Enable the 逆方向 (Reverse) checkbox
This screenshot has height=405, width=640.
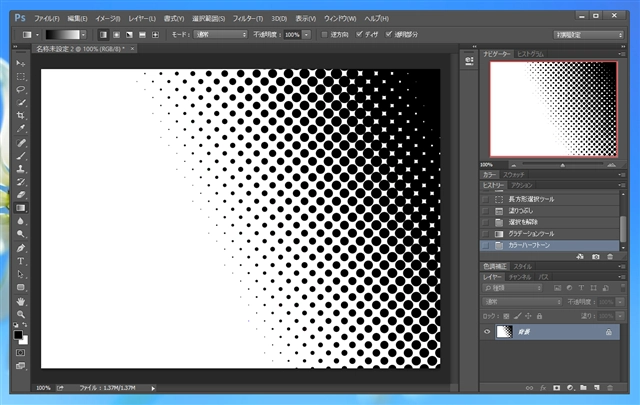pos(324,35)
